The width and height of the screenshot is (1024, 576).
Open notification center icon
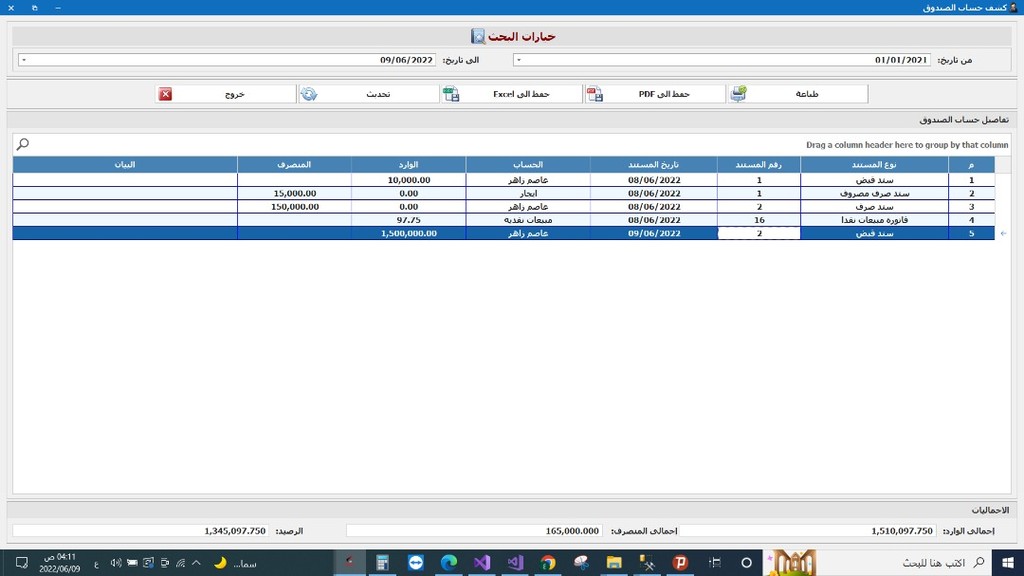point(22,562)
